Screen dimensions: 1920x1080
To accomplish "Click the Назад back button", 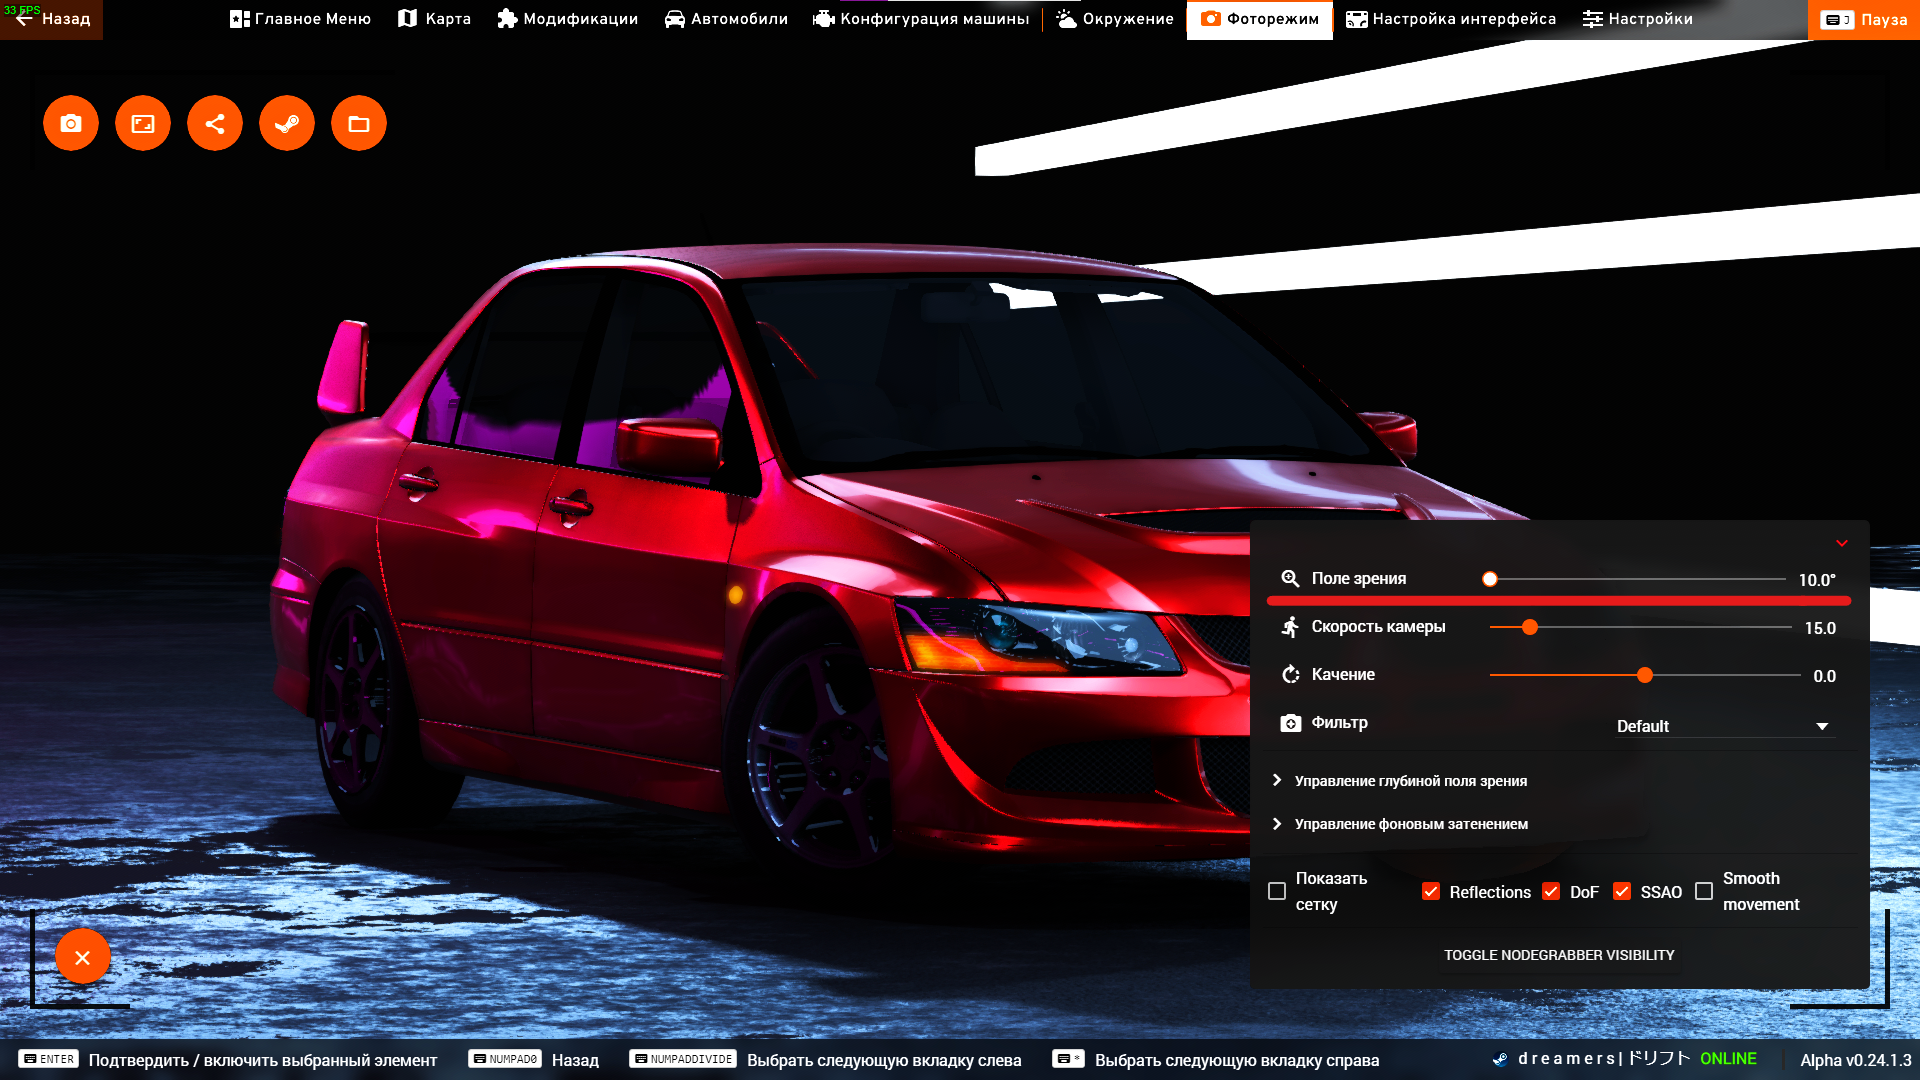I will click(x=52, y=19).
